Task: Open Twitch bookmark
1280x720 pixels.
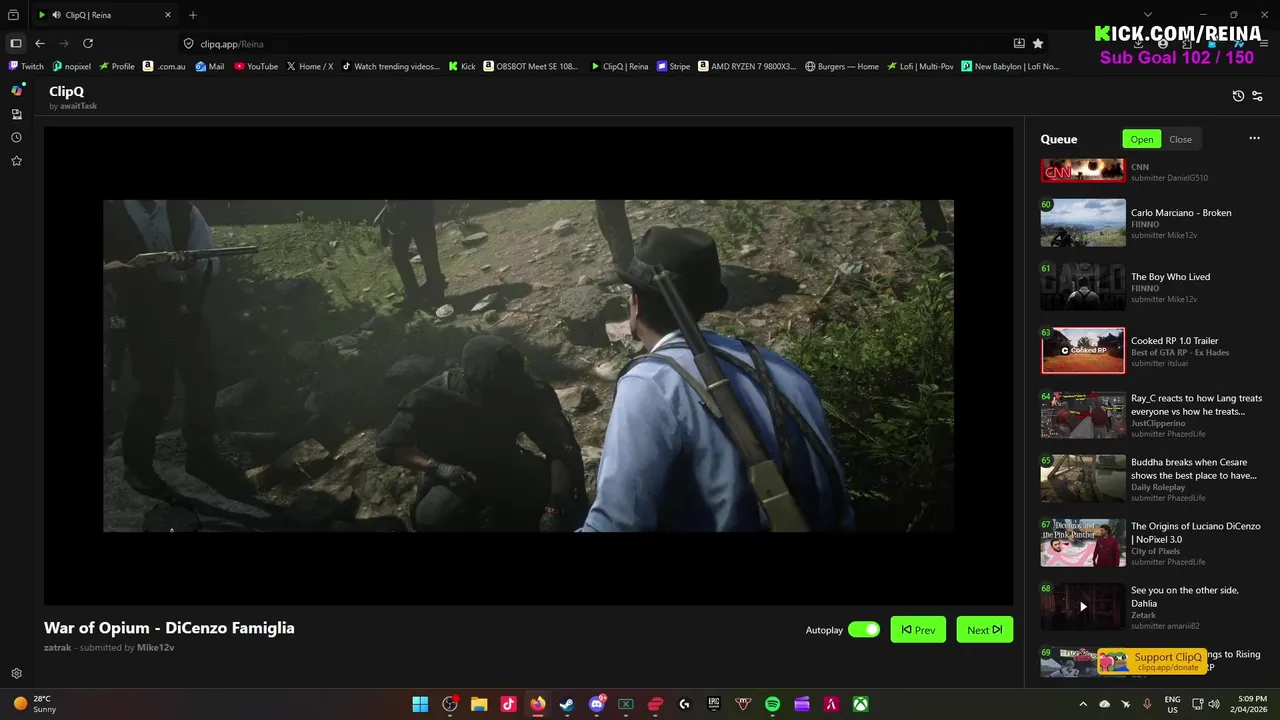Action: click(27, 67)
